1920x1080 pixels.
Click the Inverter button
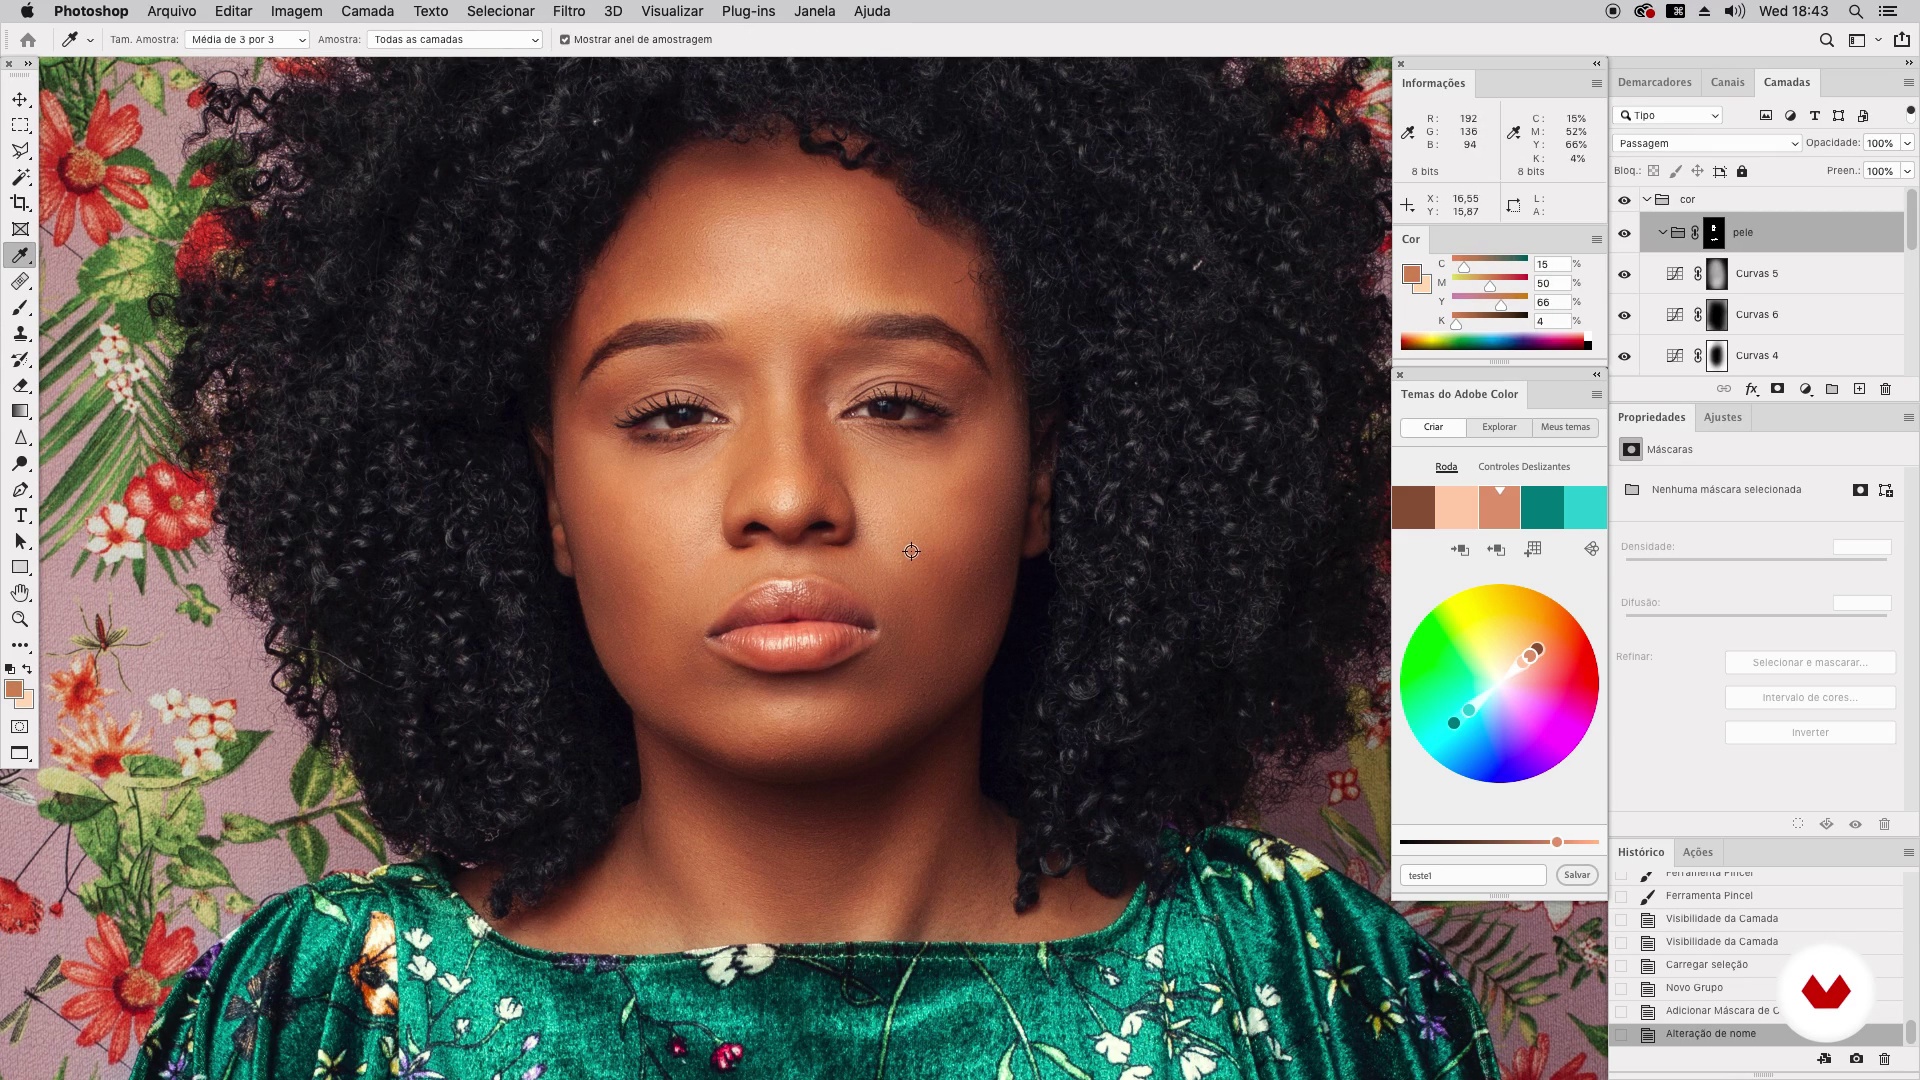[x=1810, y=733]
